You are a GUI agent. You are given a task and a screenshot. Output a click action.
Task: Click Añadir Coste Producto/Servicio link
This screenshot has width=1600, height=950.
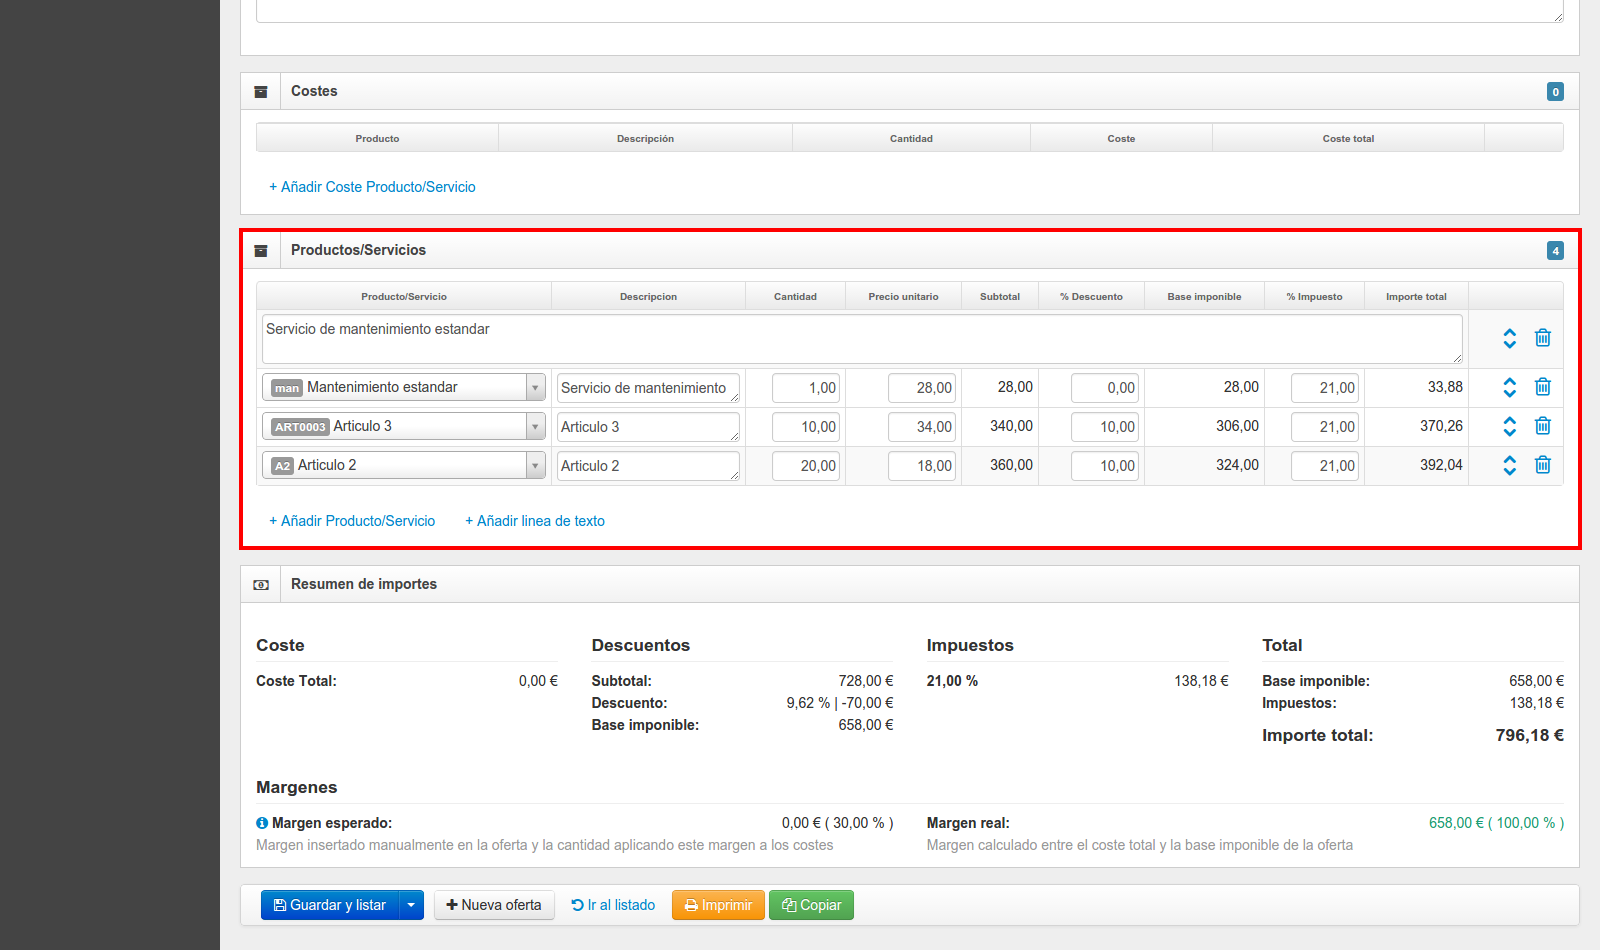[x=372, y=187]
